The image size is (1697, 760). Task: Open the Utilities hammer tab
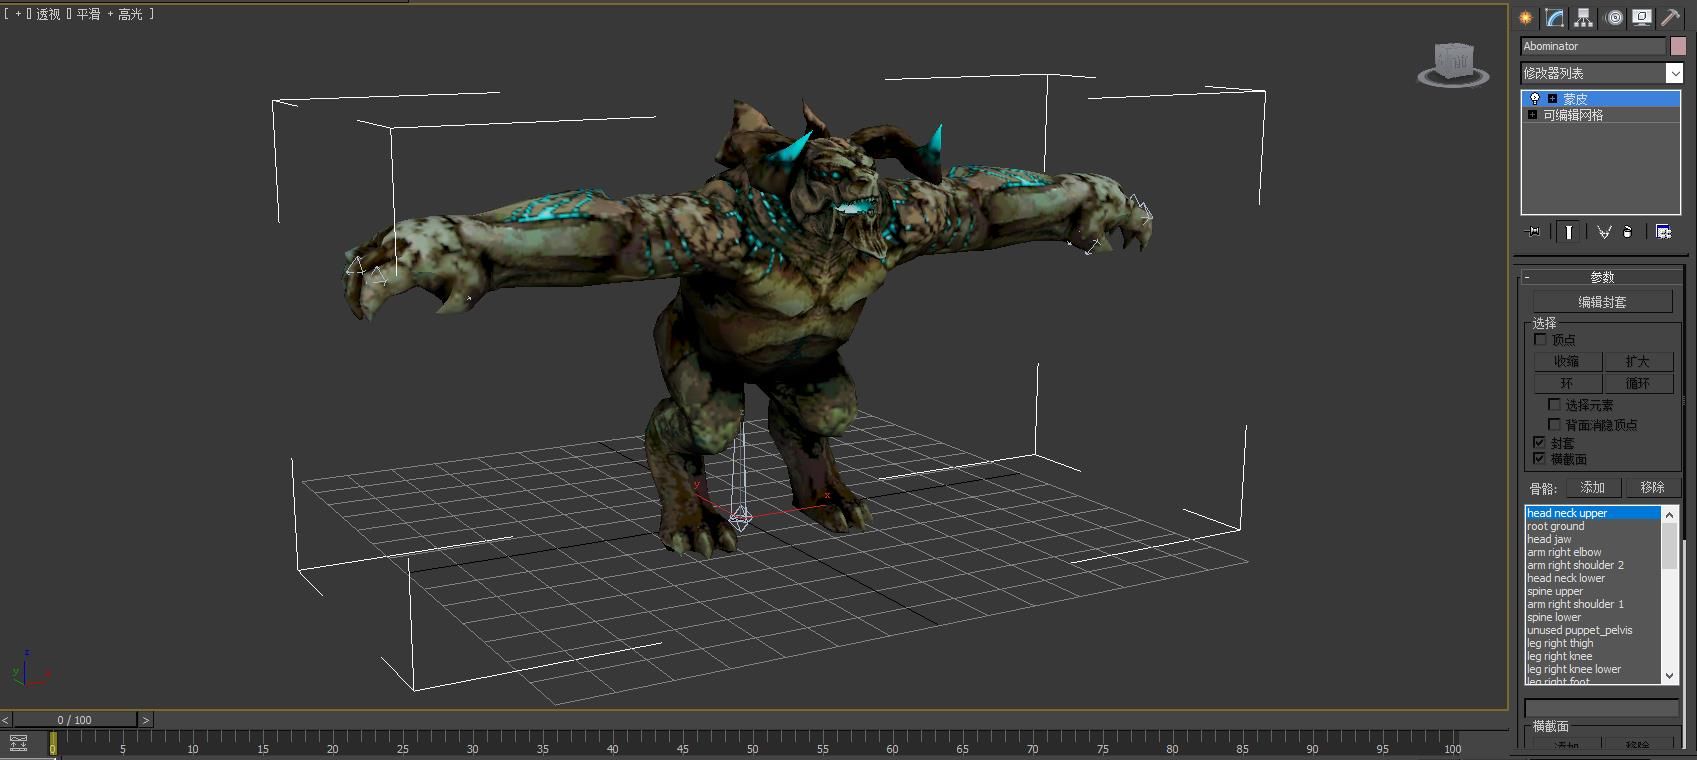coord(1671,18)
